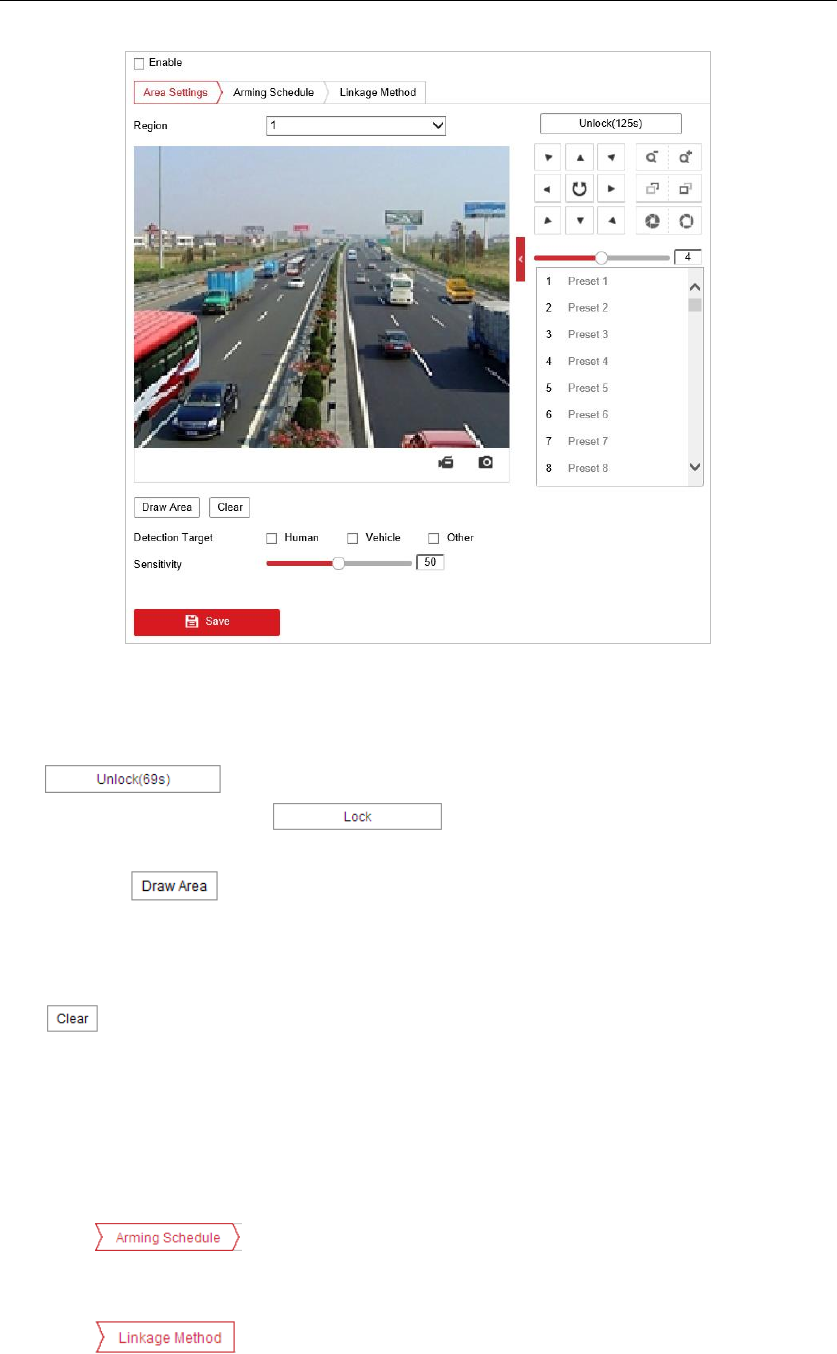Switch to Linkage Method tab in the panel

[x=378, y=92]
